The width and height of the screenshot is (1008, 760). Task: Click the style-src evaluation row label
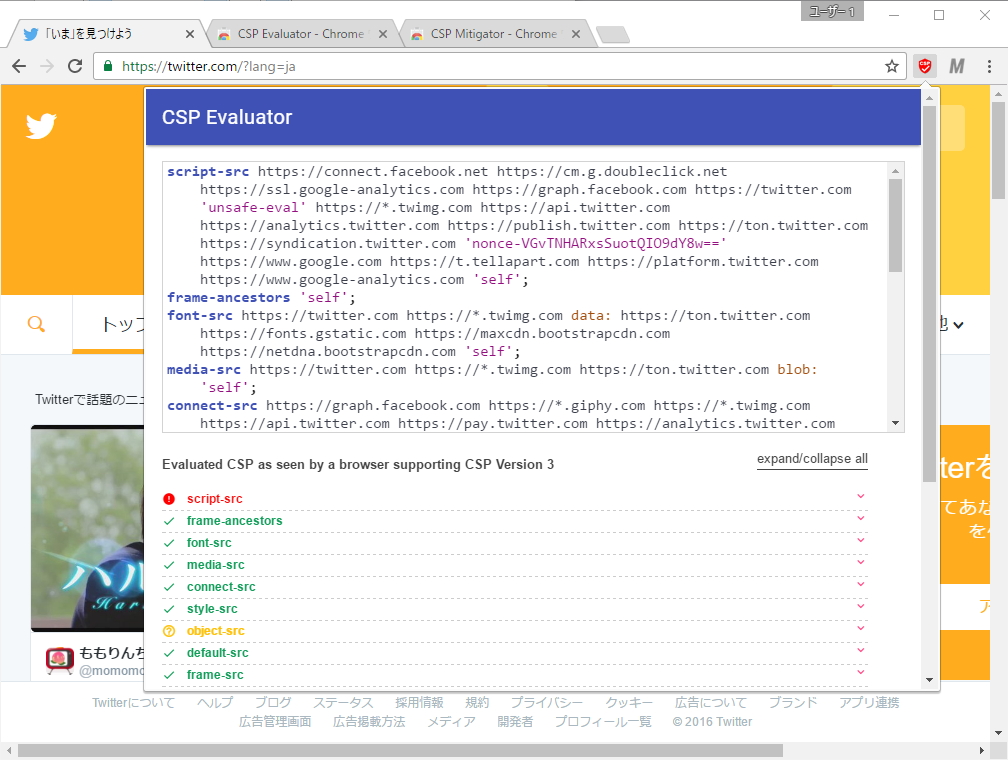pyautogui.click(x=212, y=609)
